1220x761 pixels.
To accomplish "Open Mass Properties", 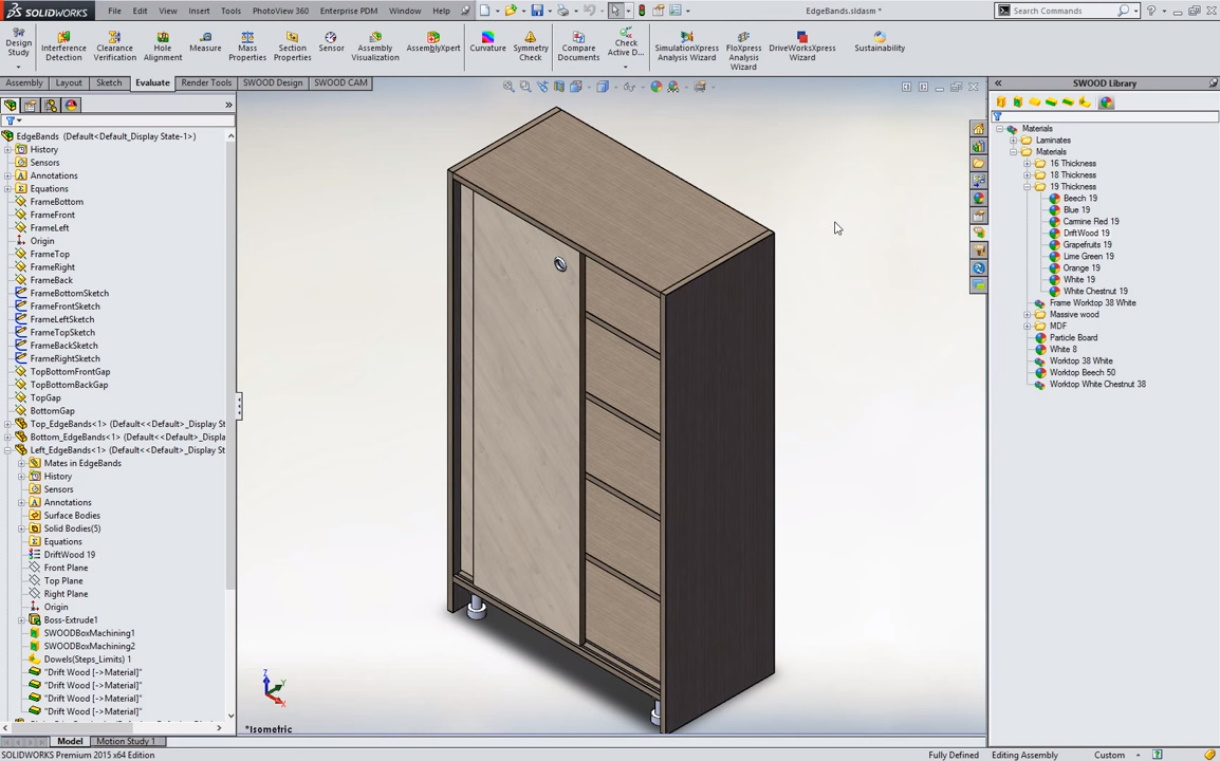I will click(247, 46).
